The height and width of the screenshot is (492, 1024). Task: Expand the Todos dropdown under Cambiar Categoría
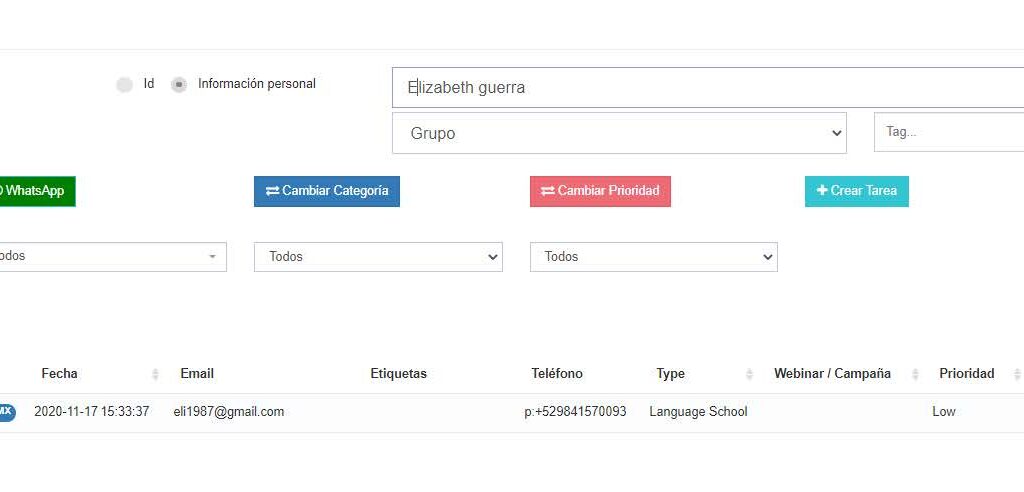(378, 257)
